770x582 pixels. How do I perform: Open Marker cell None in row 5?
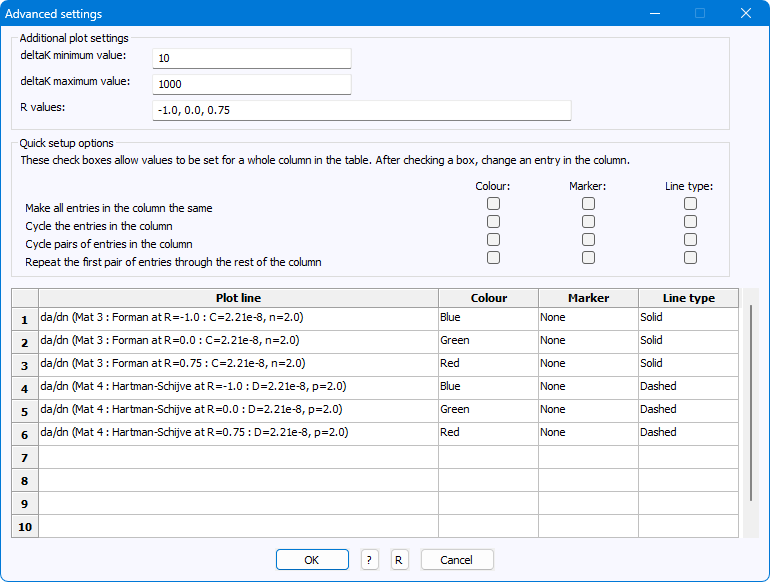tap(588, 411)
